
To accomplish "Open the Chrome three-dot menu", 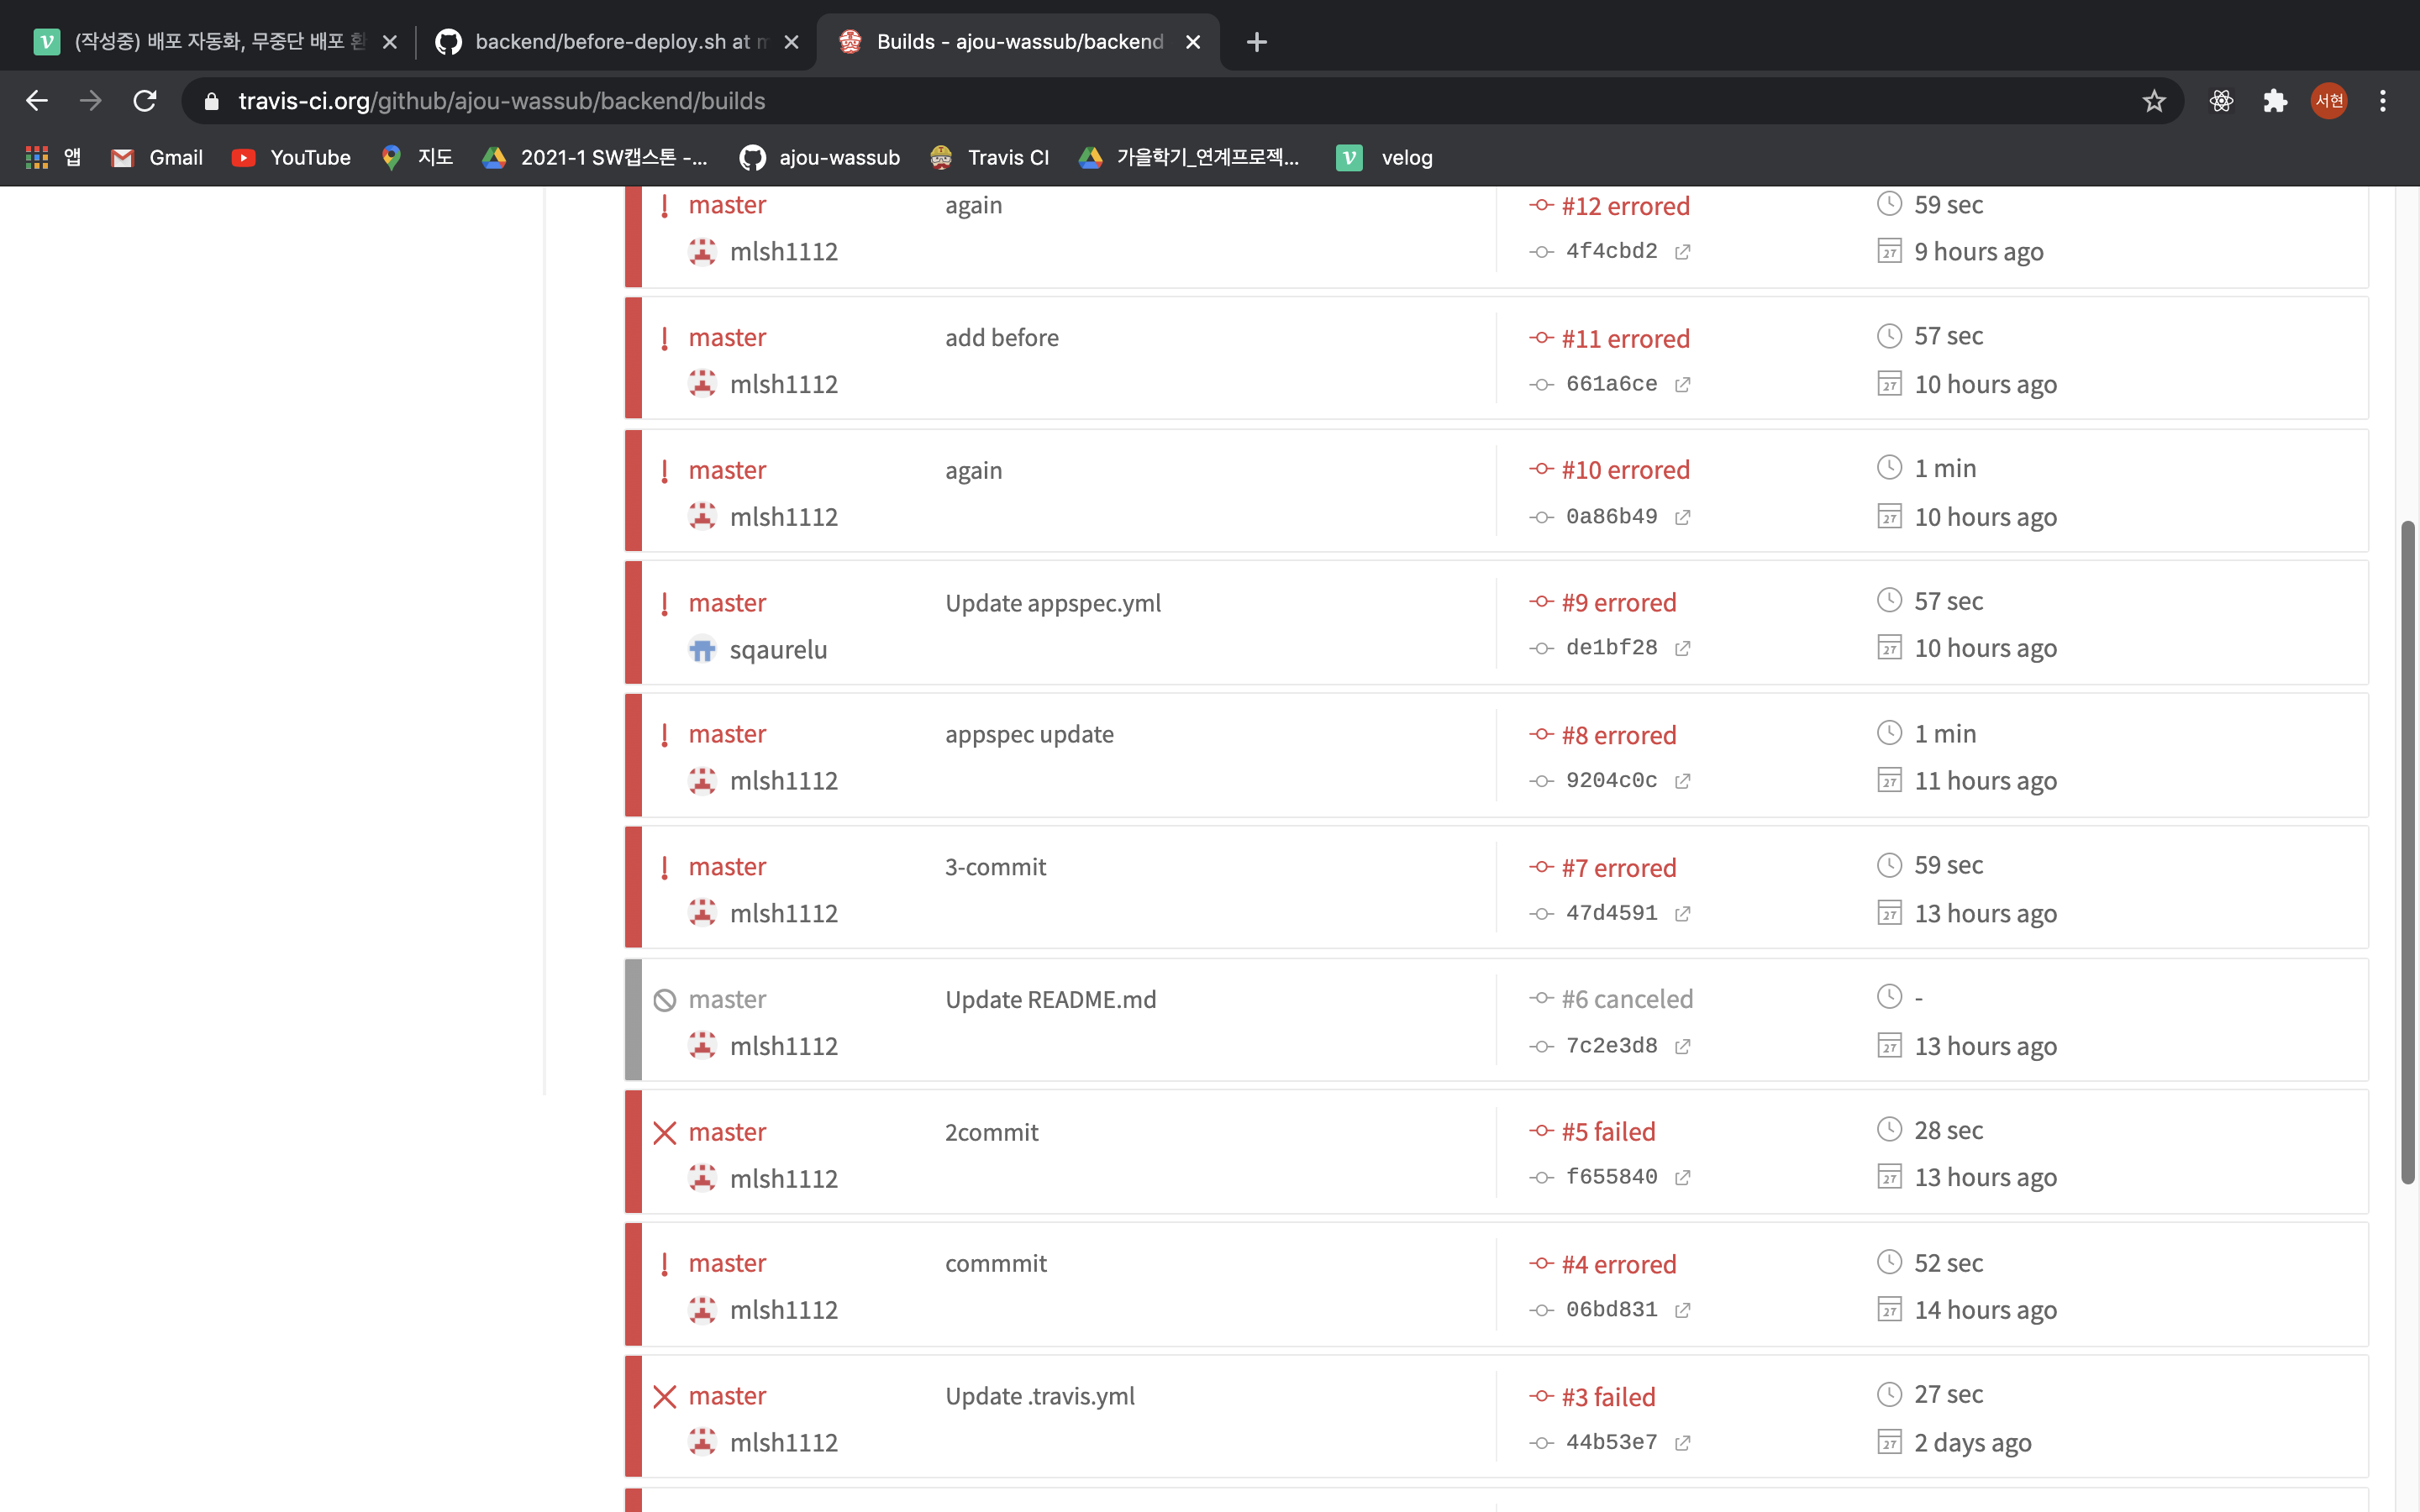I will click(2383, 101).
